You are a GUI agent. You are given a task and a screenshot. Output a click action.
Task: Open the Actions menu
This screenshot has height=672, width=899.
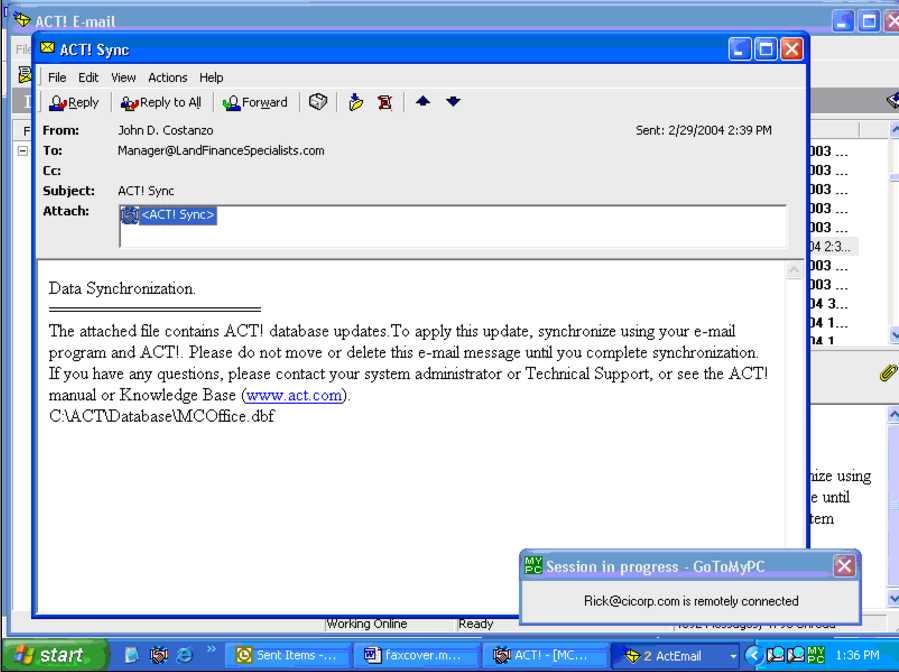pyautogui.click(x=167, y=77)
